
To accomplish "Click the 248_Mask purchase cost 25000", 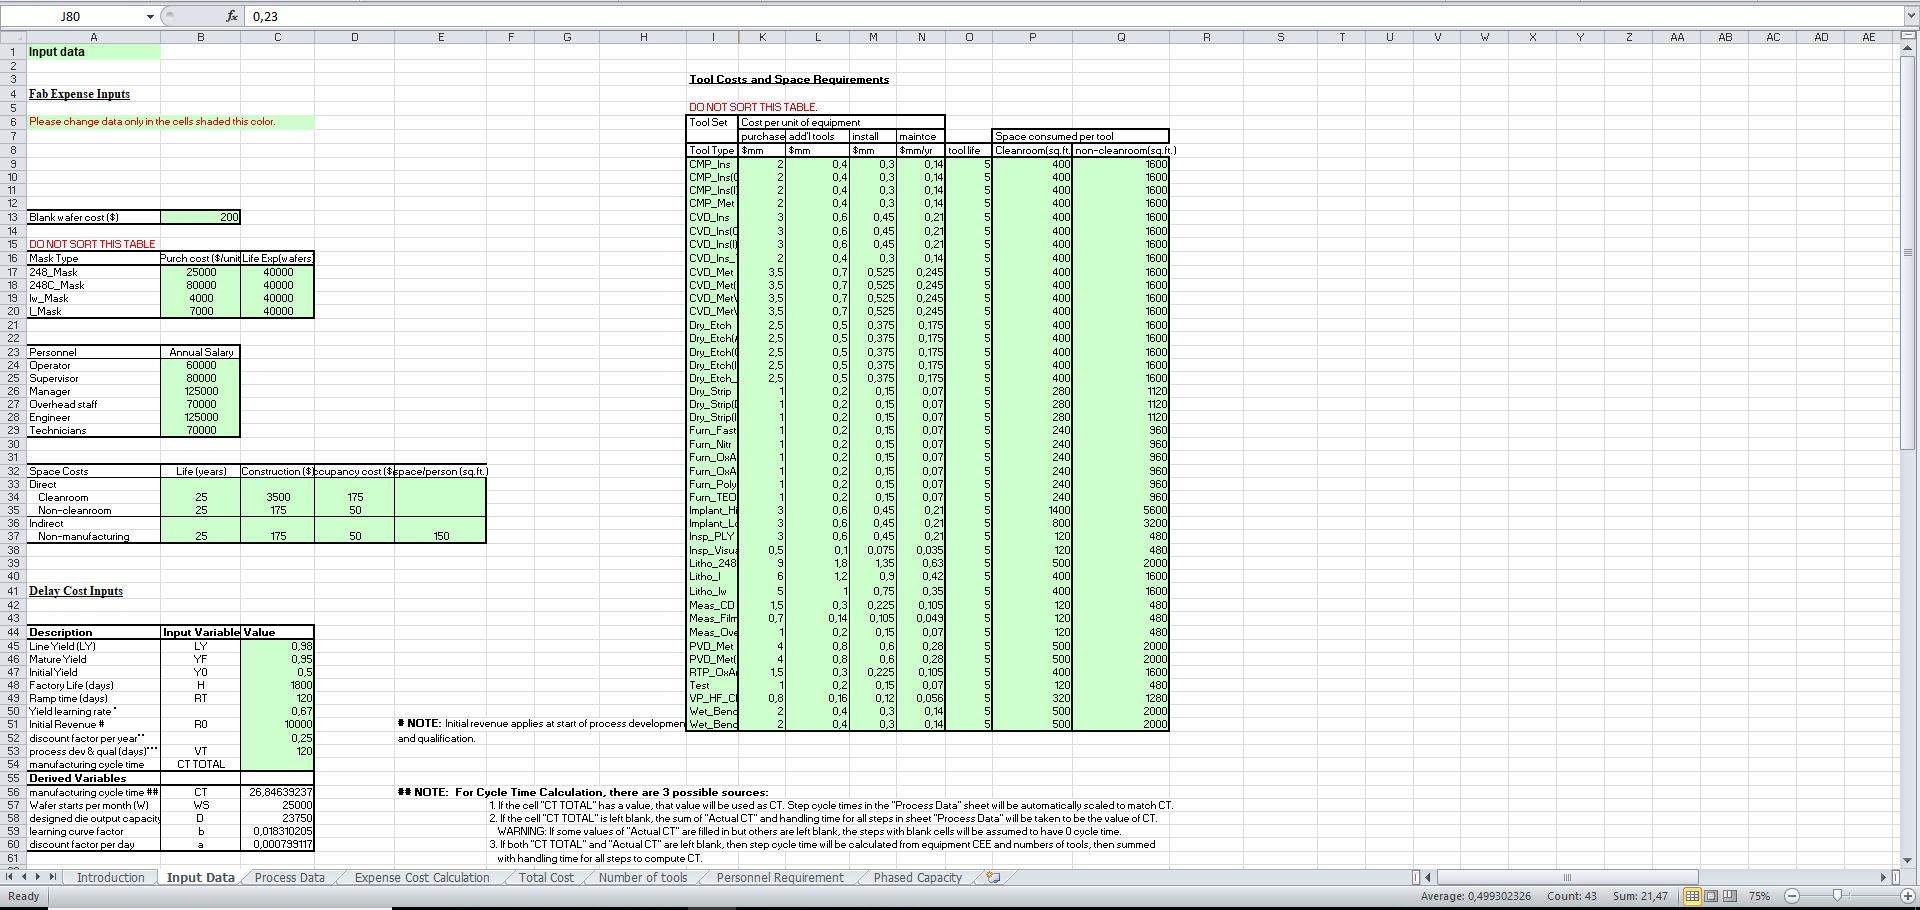I will pos(200,272).
